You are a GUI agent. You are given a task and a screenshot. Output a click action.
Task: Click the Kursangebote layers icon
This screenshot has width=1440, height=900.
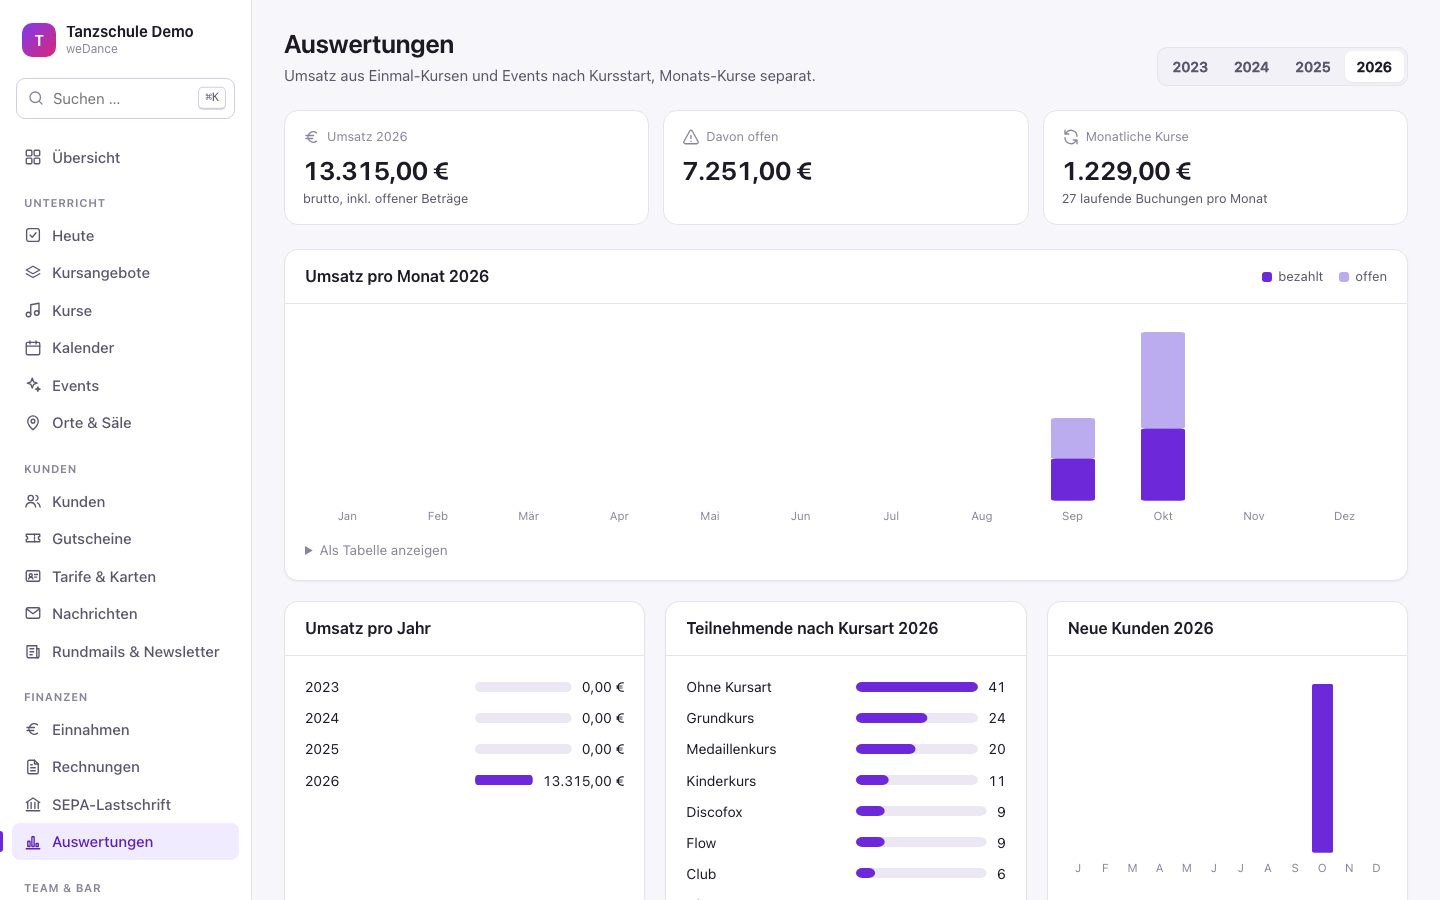33,272
